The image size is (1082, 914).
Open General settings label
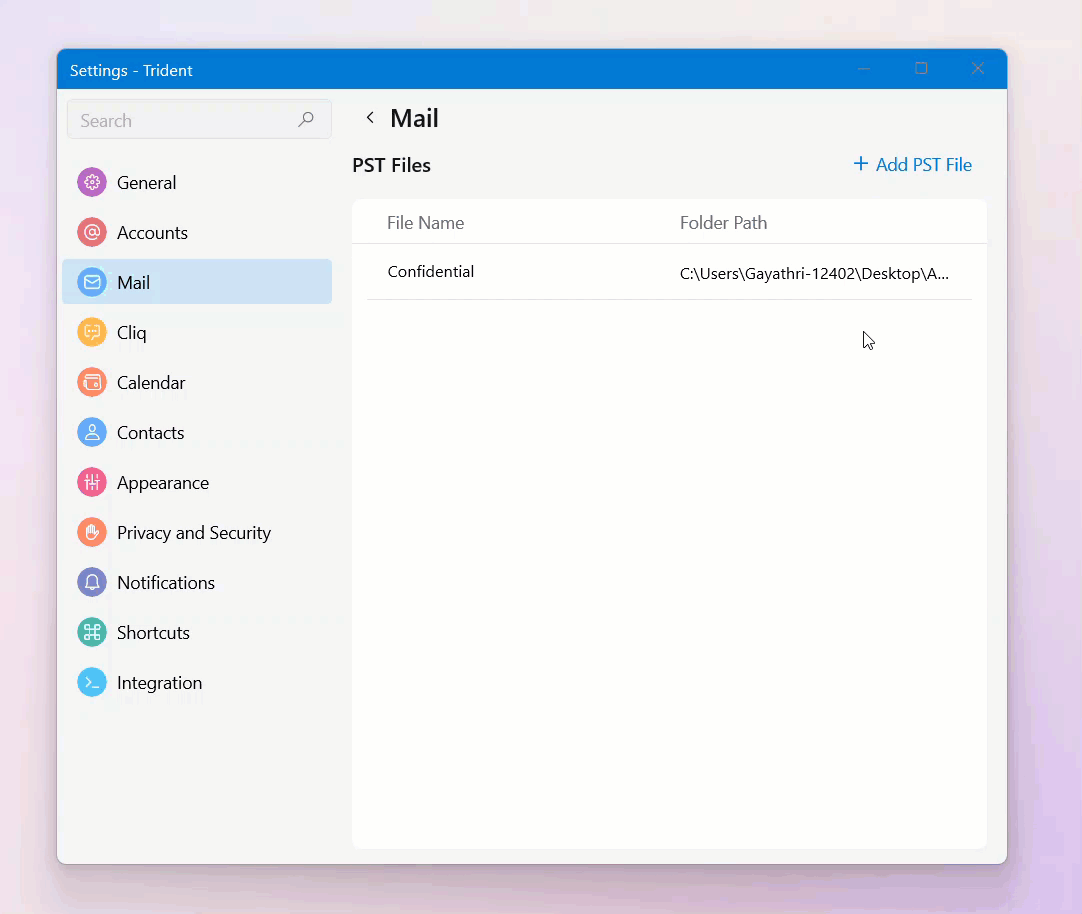tap(146, 183)
